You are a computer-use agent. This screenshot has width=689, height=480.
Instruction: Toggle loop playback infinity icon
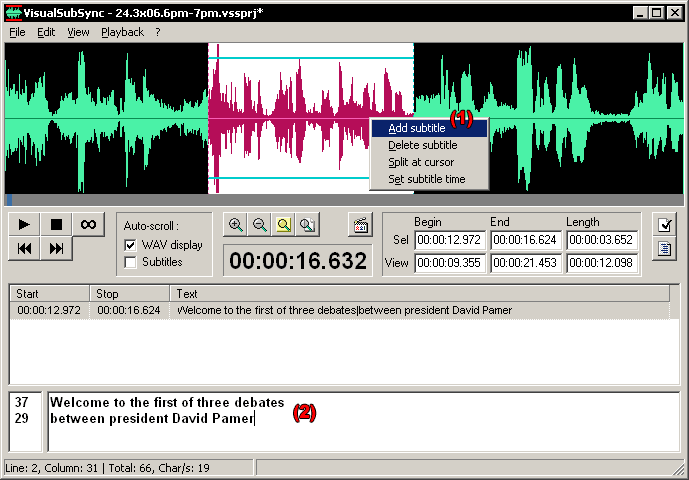point(88,224)
